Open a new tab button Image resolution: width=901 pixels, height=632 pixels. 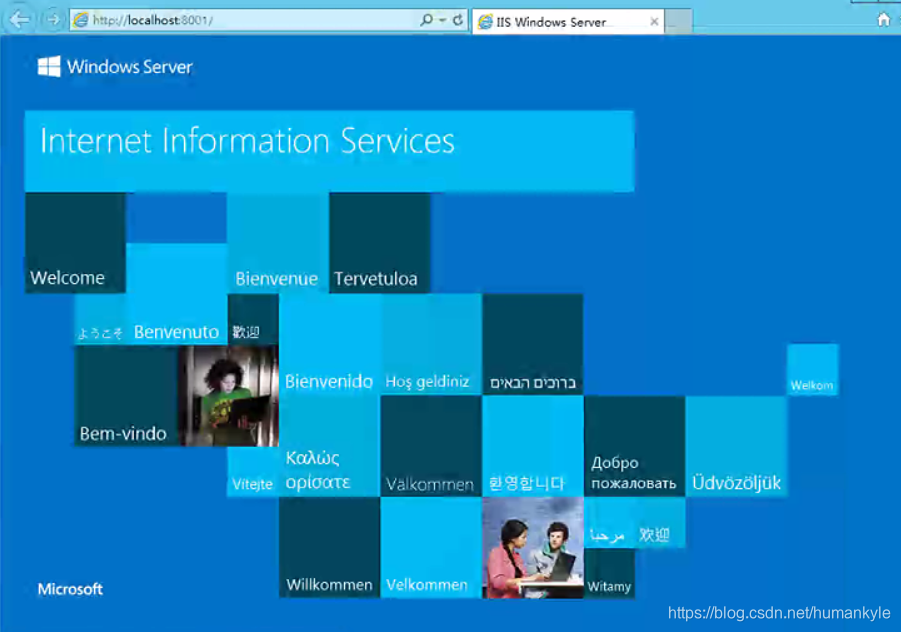678,22
